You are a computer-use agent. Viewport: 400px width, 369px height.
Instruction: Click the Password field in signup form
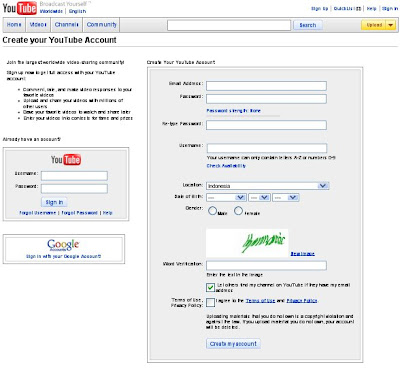tap(266, 99)
